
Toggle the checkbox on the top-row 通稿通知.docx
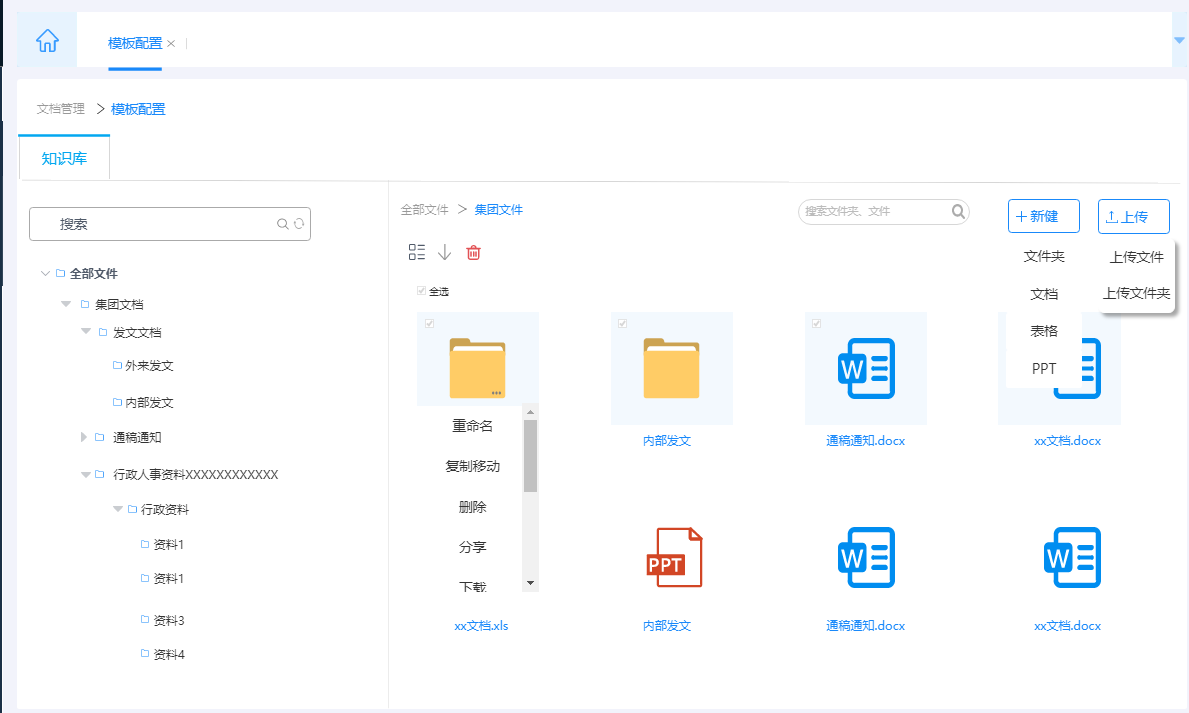(817, 323)
